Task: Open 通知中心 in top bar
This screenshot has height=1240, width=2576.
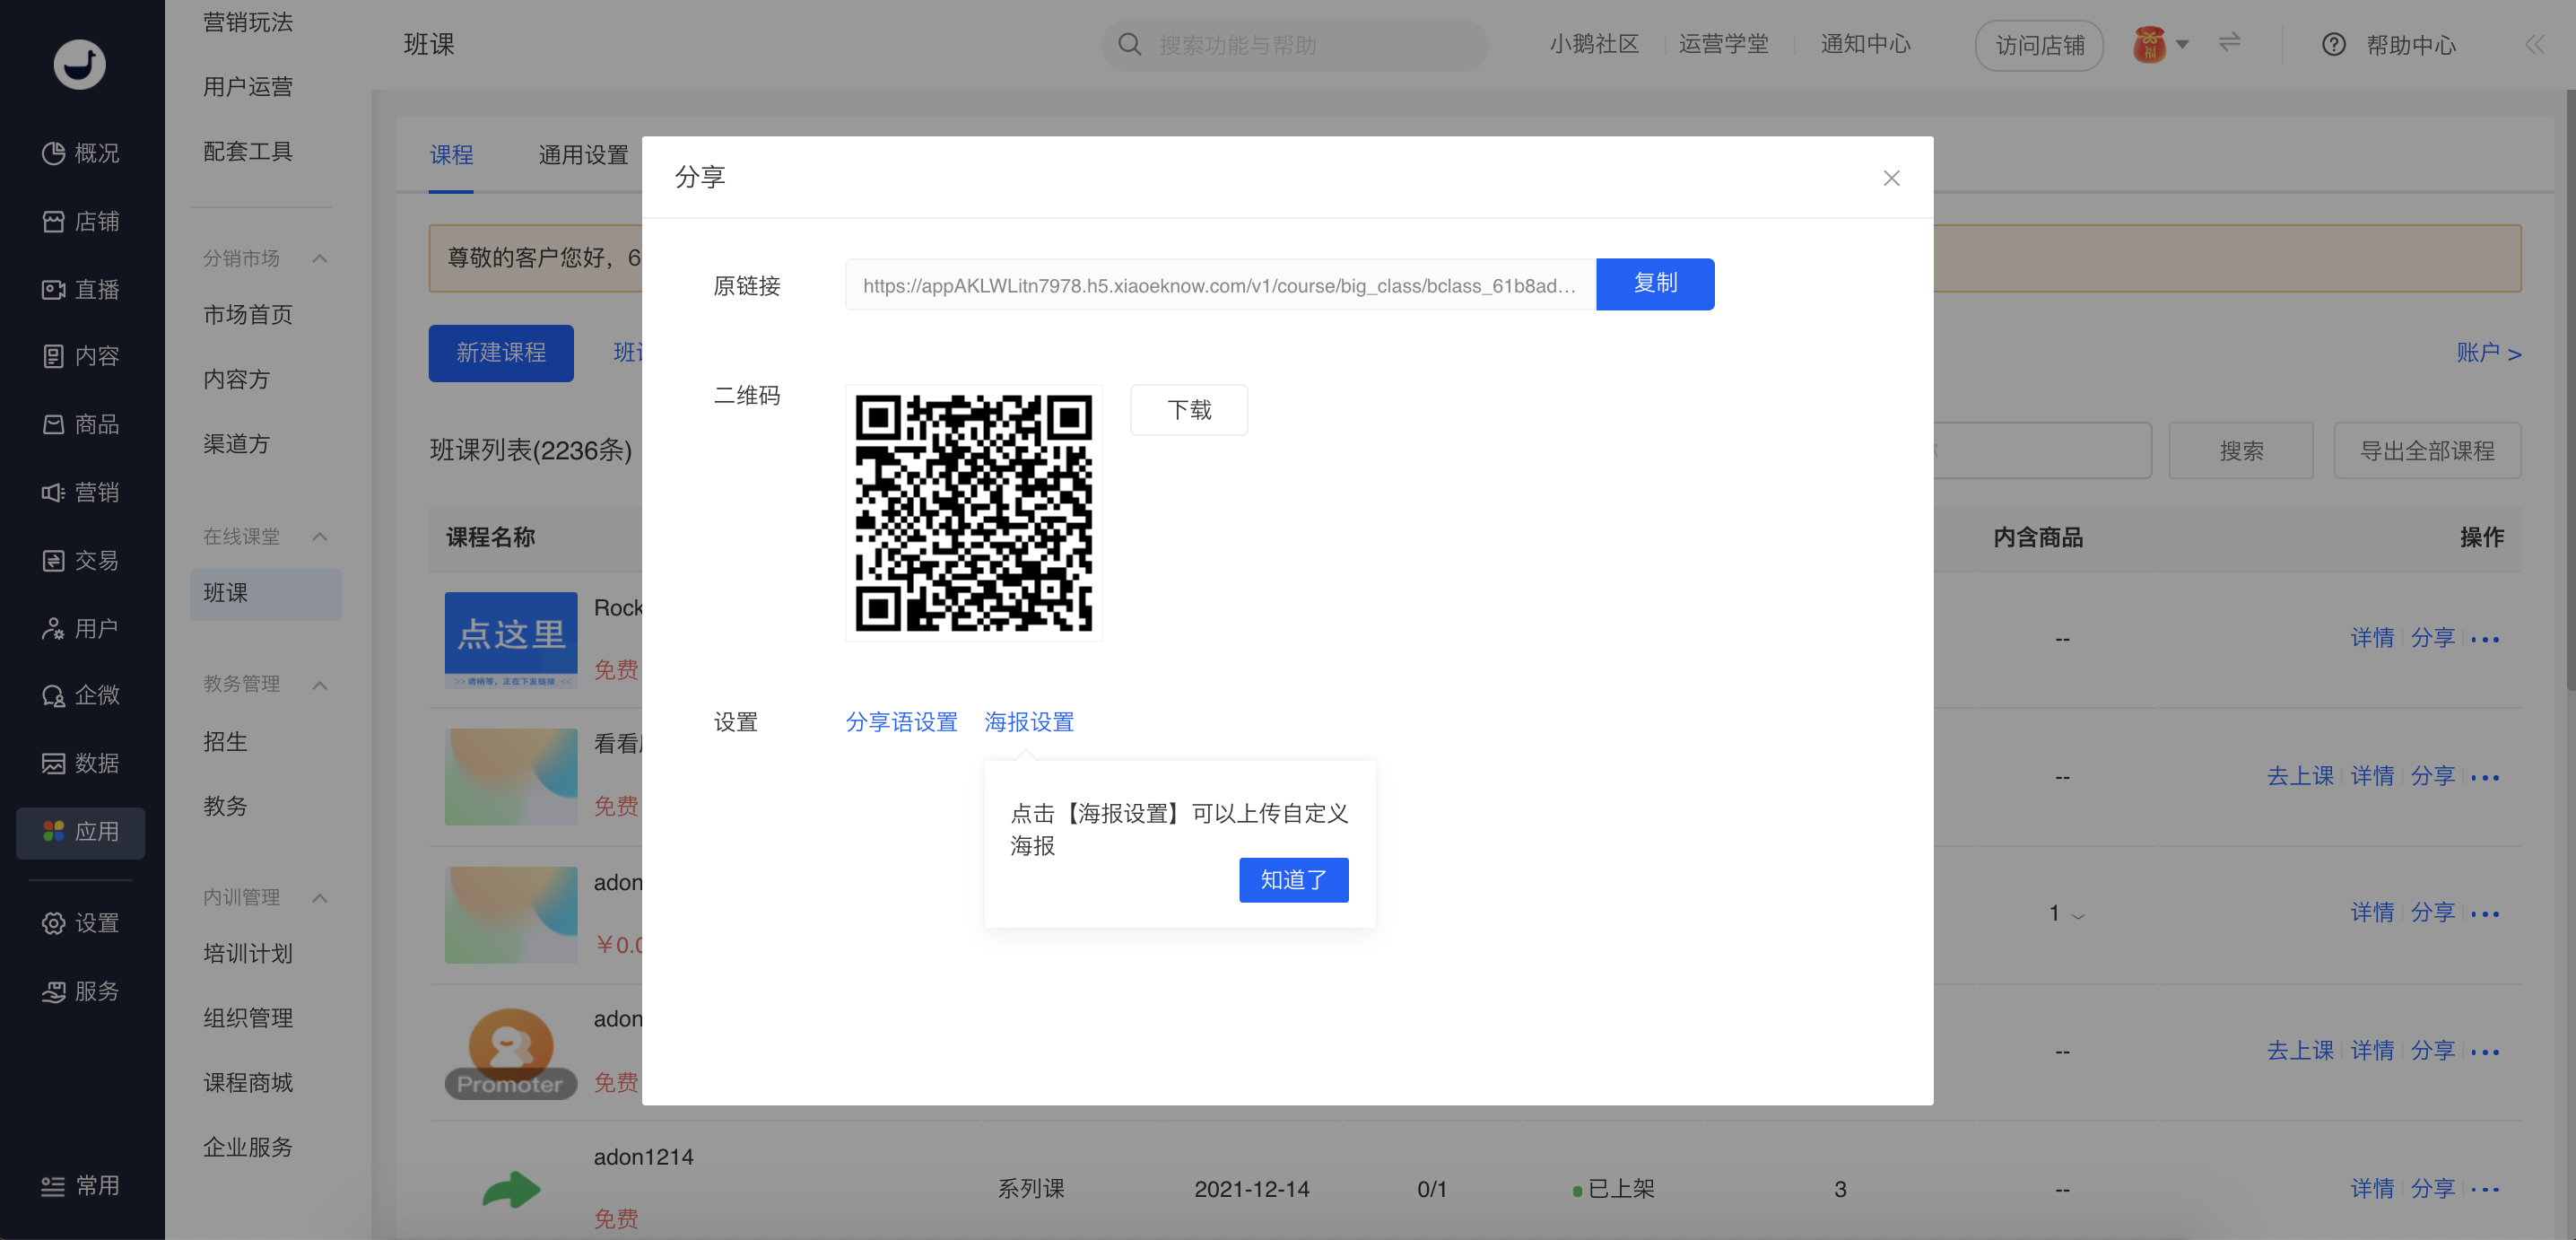Action: [x=1865, y=45]
